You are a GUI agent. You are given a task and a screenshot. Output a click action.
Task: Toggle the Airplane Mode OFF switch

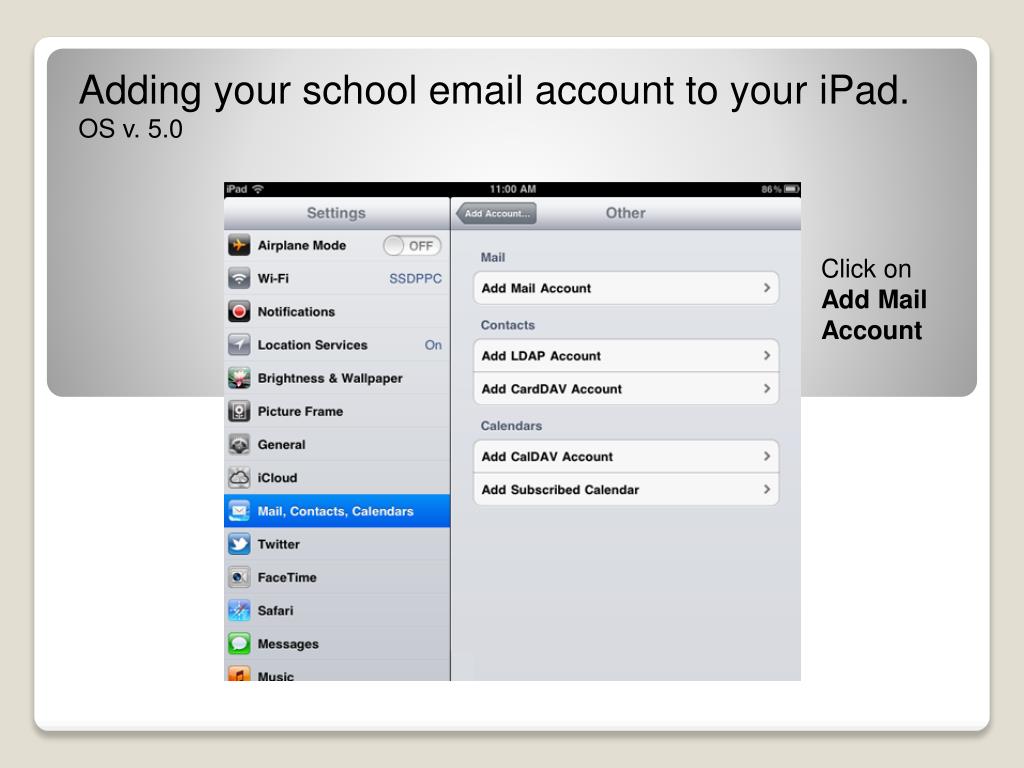412,246
